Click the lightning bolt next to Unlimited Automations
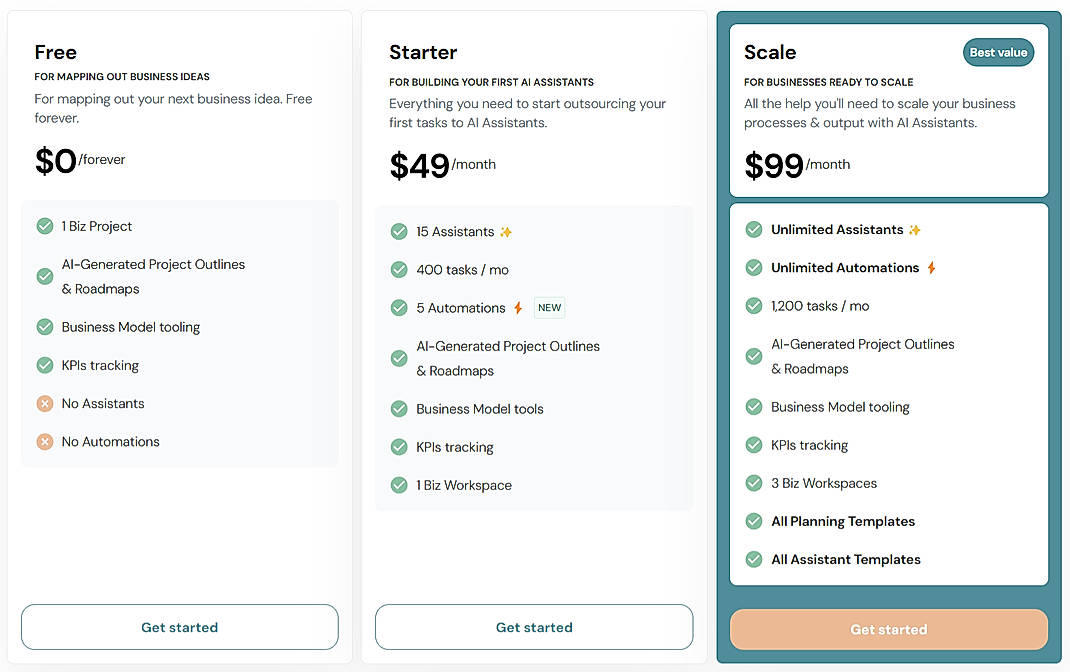 (929, 267)
